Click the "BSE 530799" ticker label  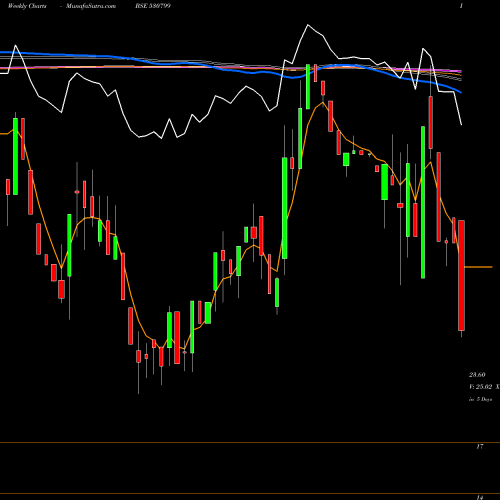(x=153, y=6)
